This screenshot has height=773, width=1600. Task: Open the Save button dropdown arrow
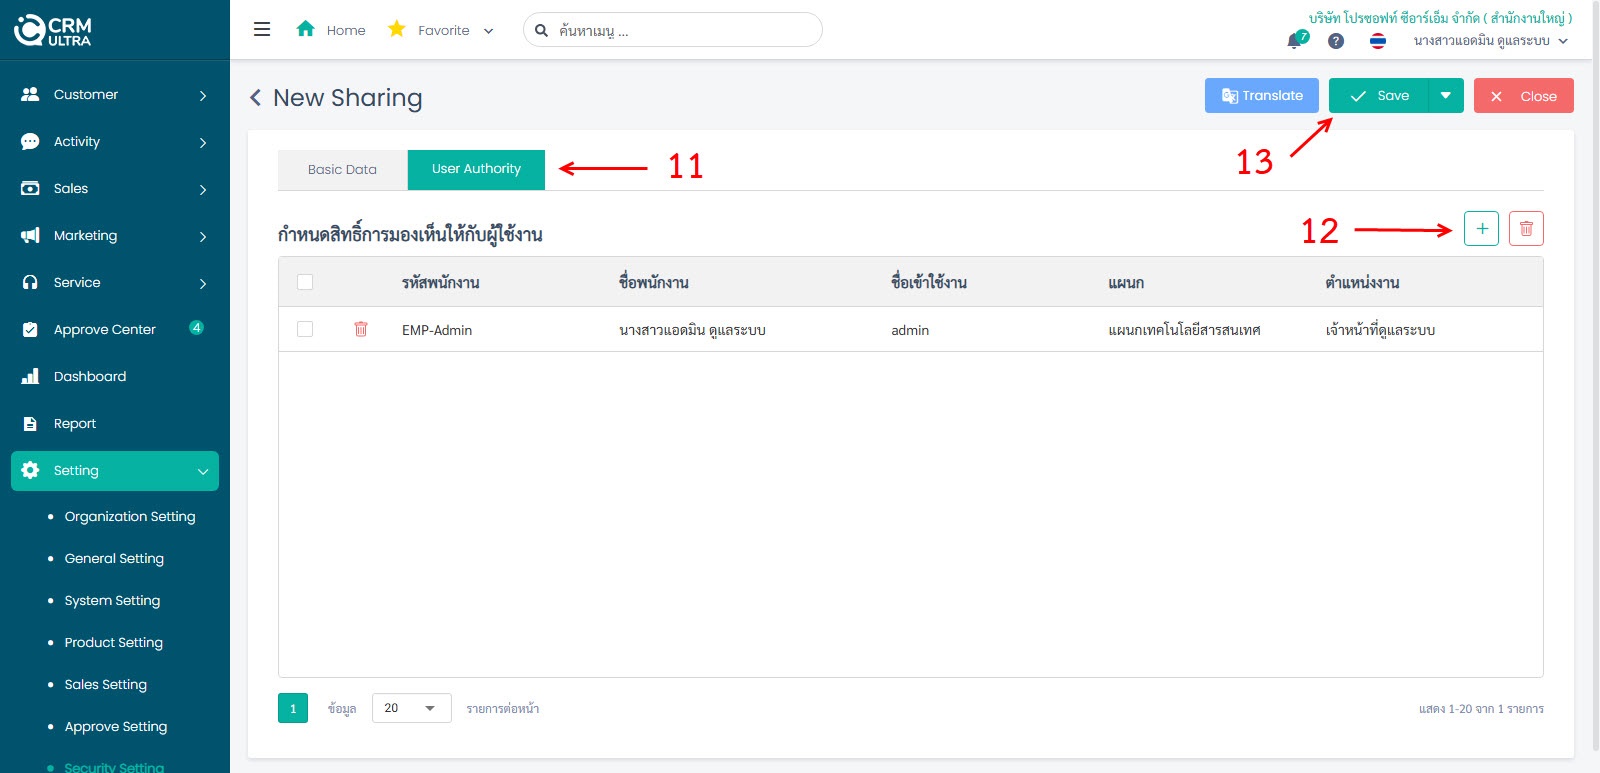[x=1446, y=96]
